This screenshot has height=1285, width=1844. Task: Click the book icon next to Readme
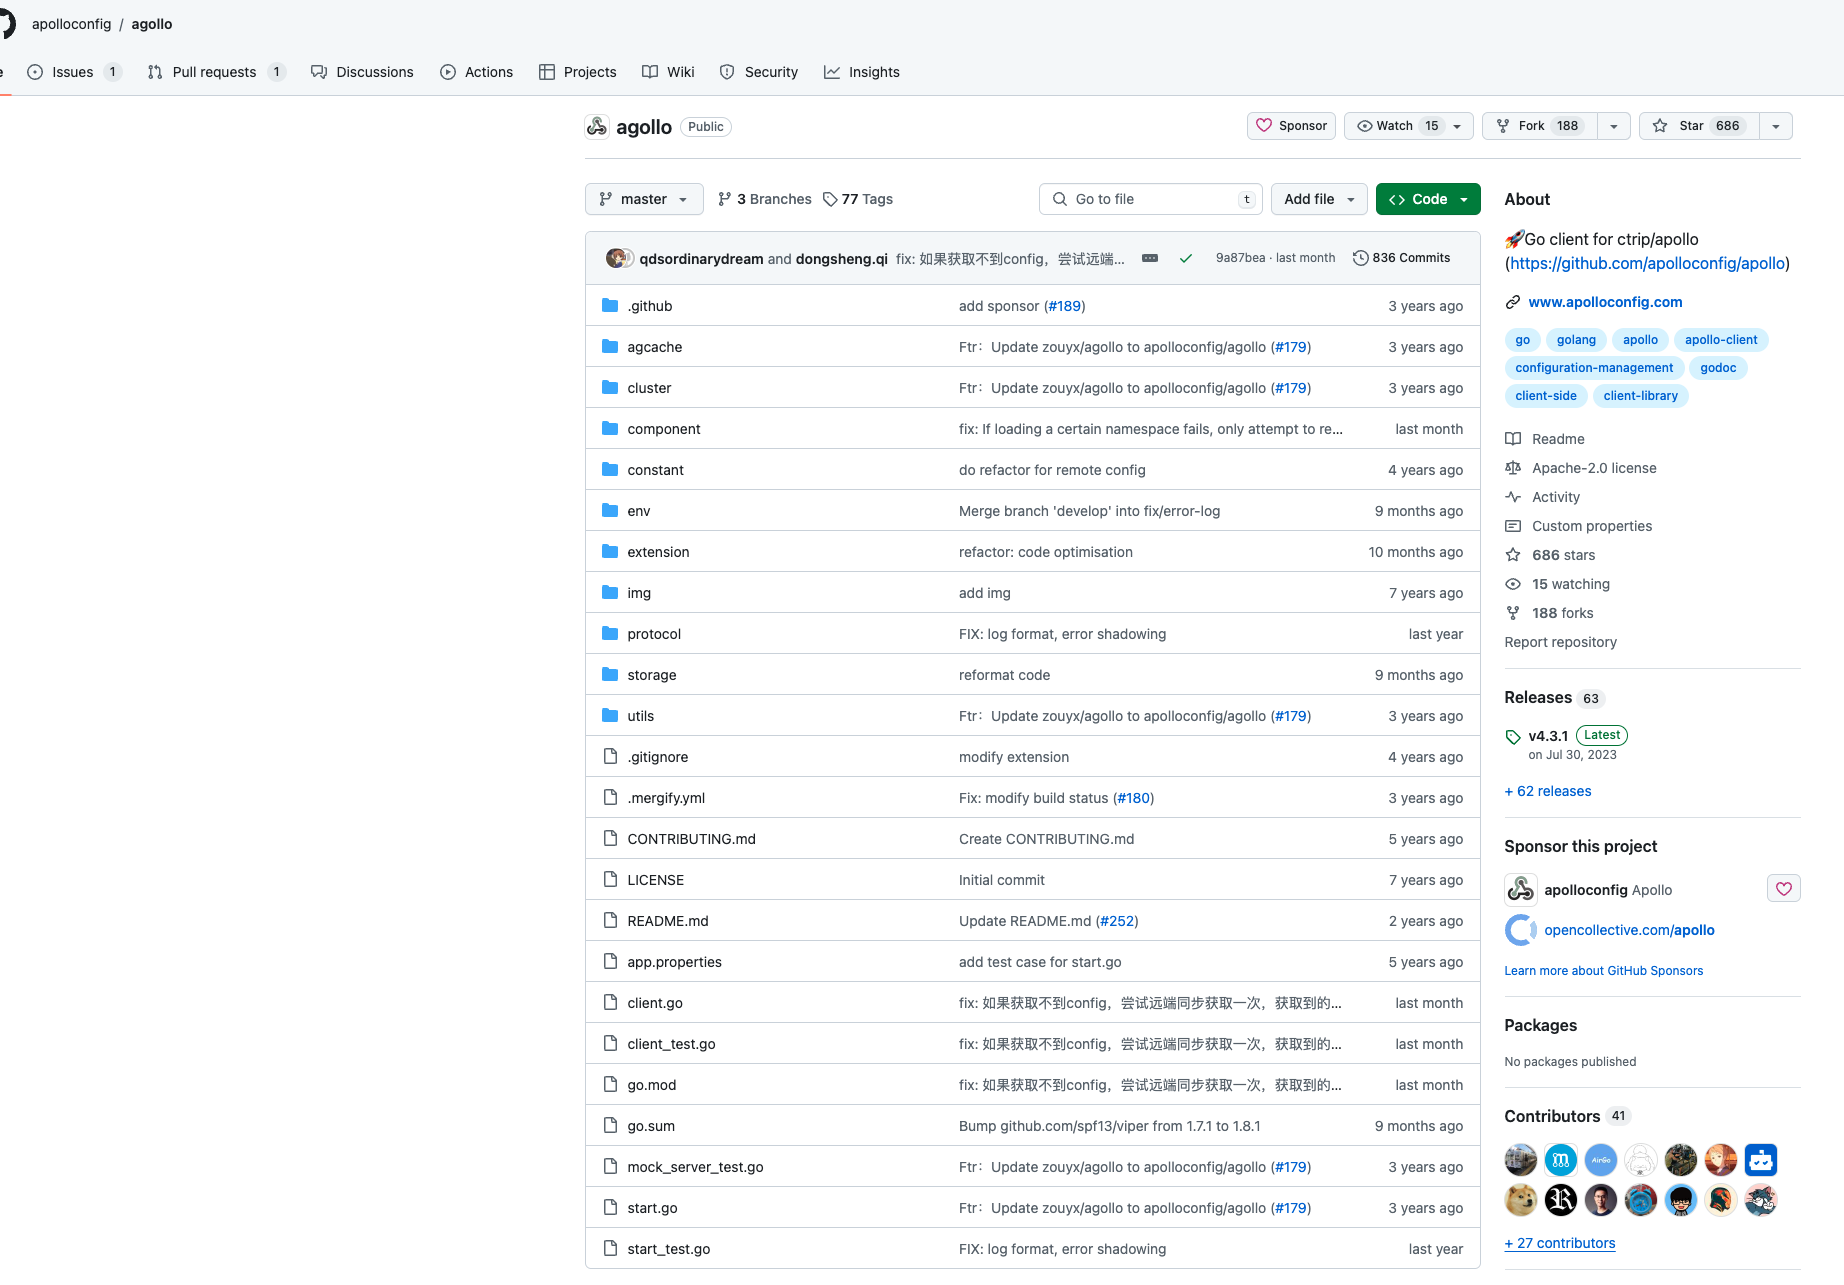pyautogui.click(x=1513, y=438)
